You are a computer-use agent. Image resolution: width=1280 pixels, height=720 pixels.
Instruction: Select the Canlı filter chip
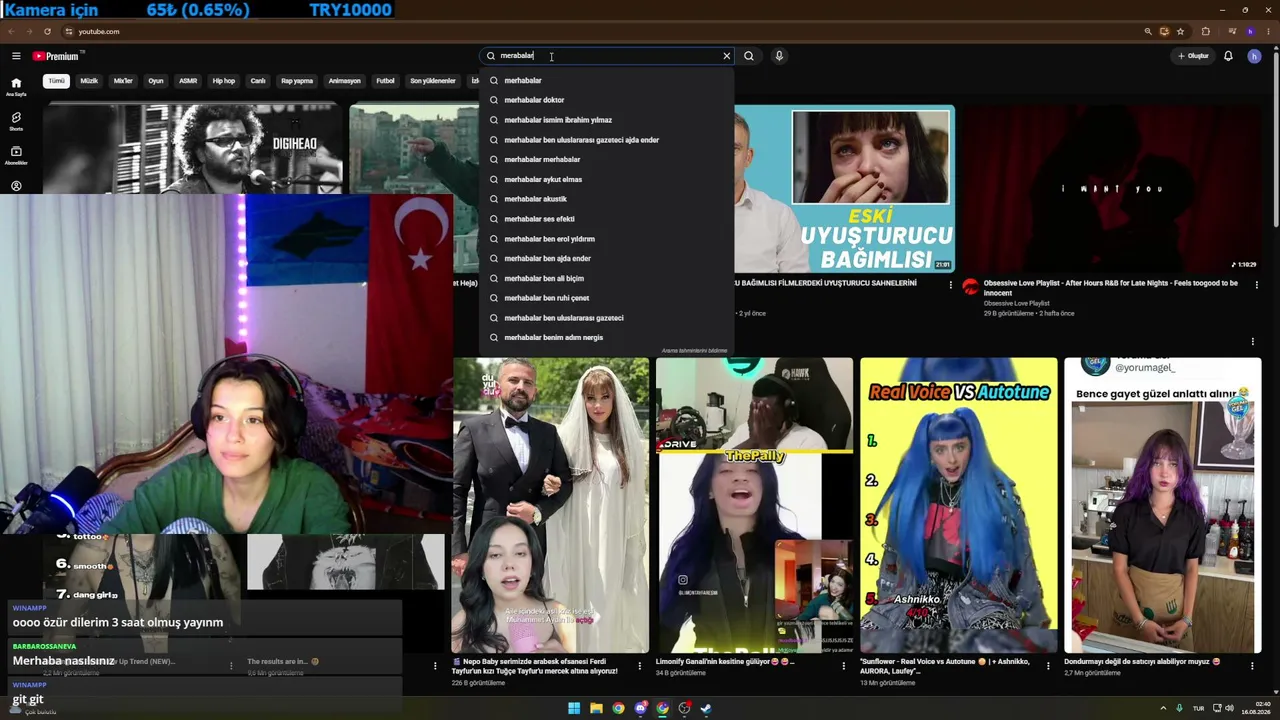(x=258, y=81)
